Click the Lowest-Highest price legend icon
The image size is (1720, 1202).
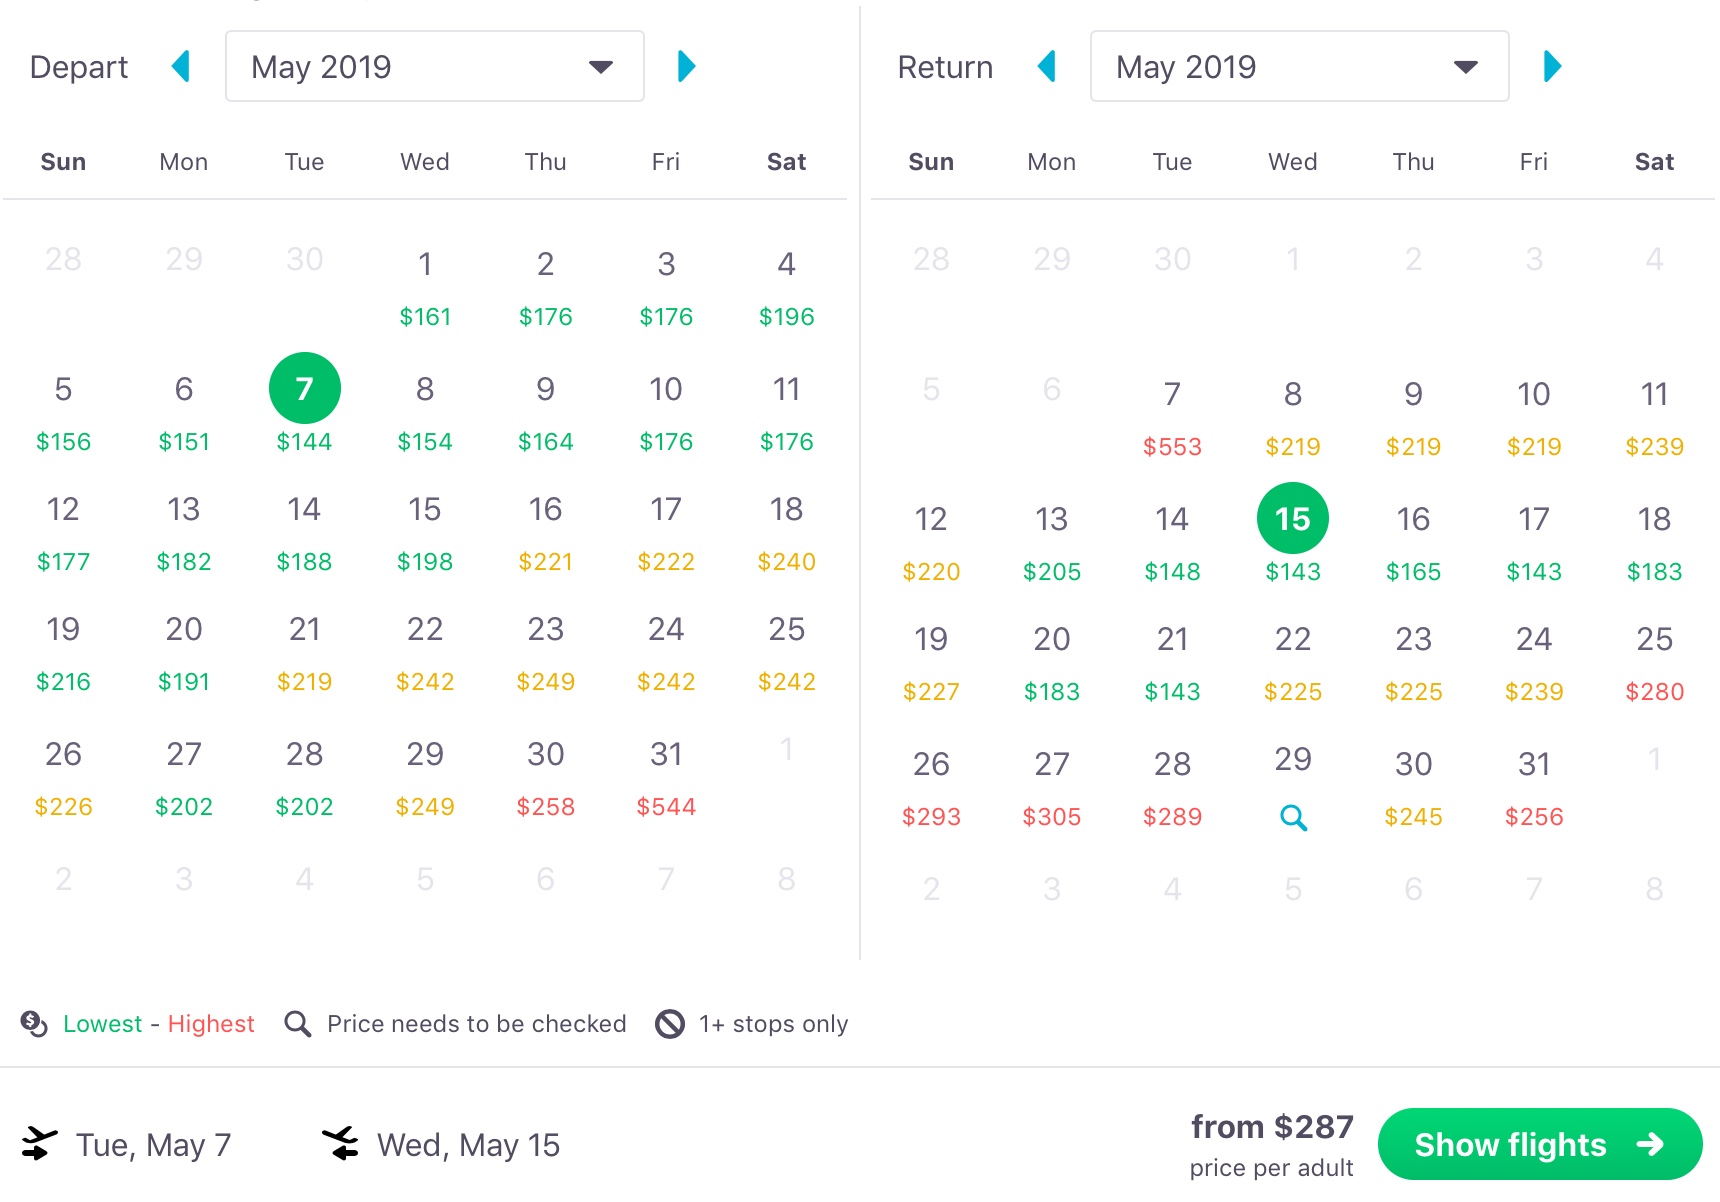tap(31, 1023)
